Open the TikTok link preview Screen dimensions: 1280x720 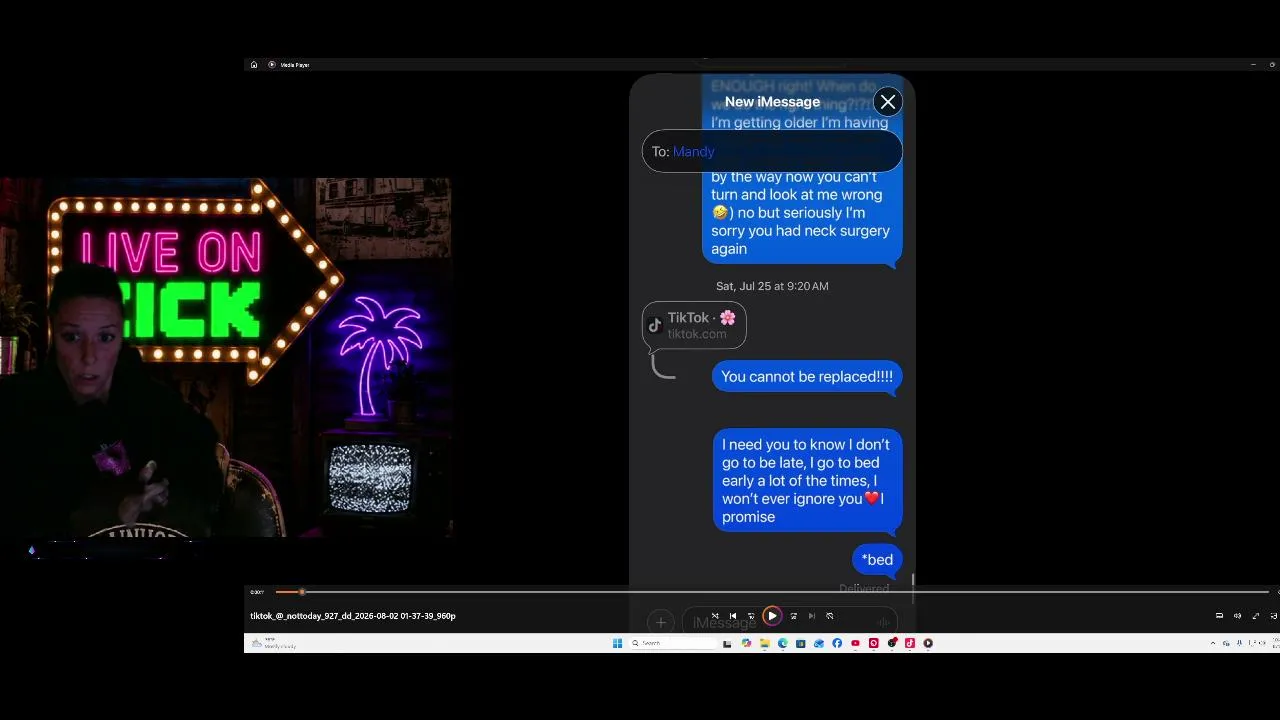694,325
